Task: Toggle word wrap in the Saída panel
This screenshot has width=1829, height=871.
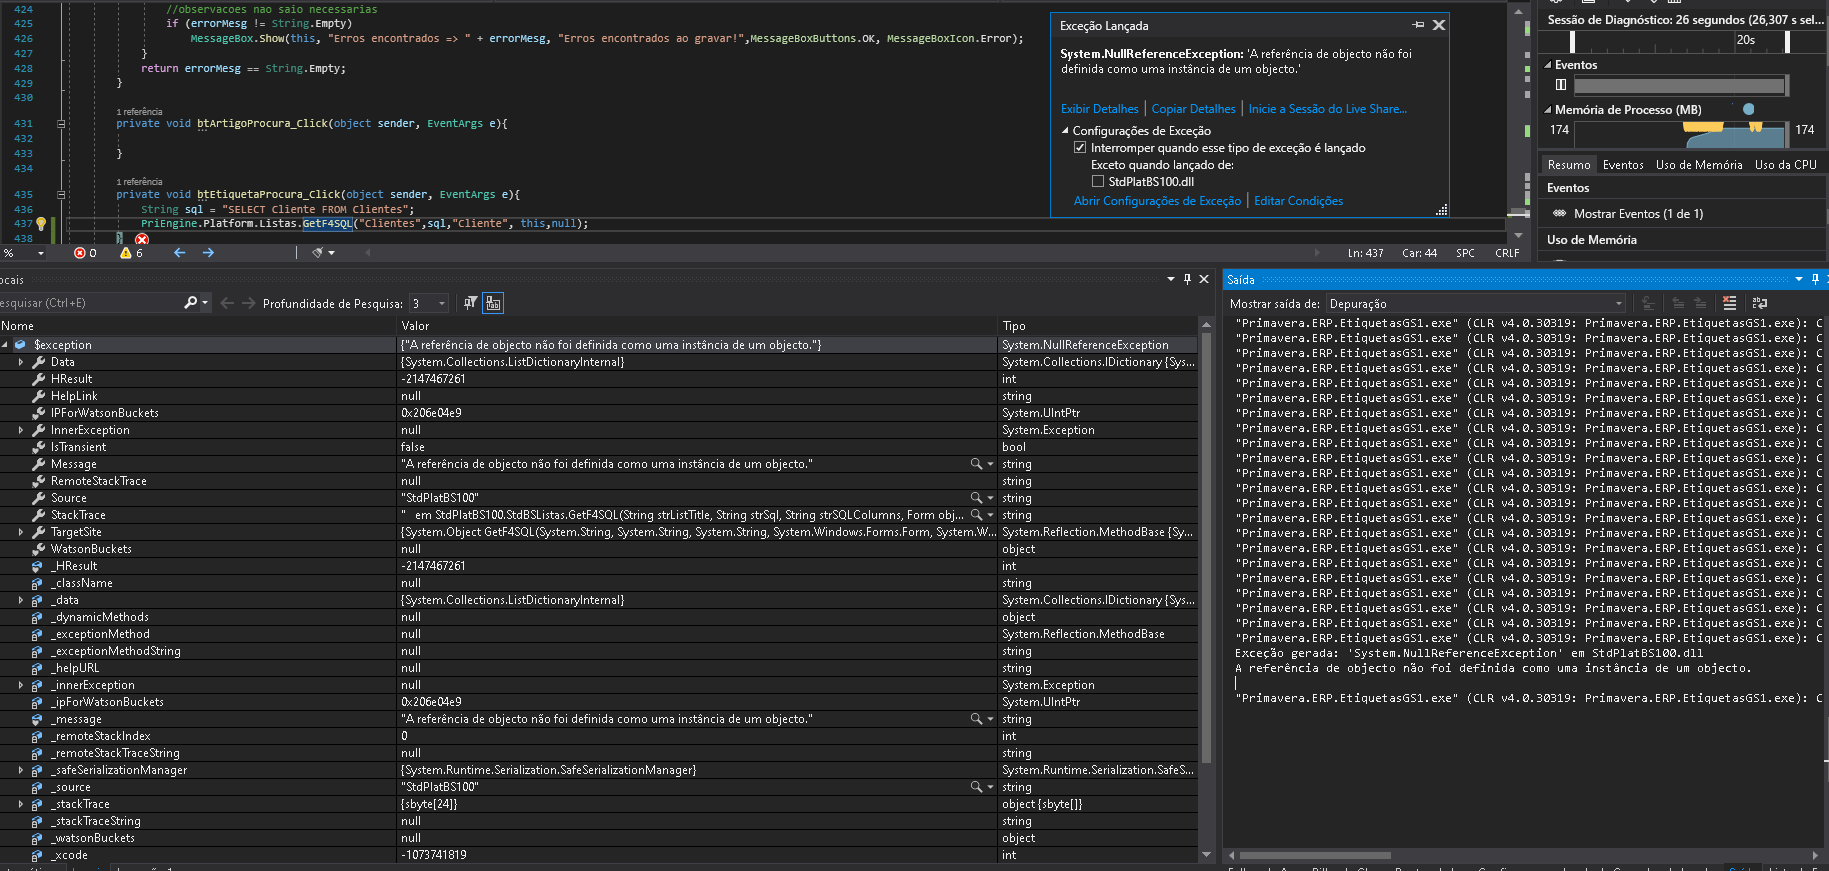Action: [x=1759, y=303]
